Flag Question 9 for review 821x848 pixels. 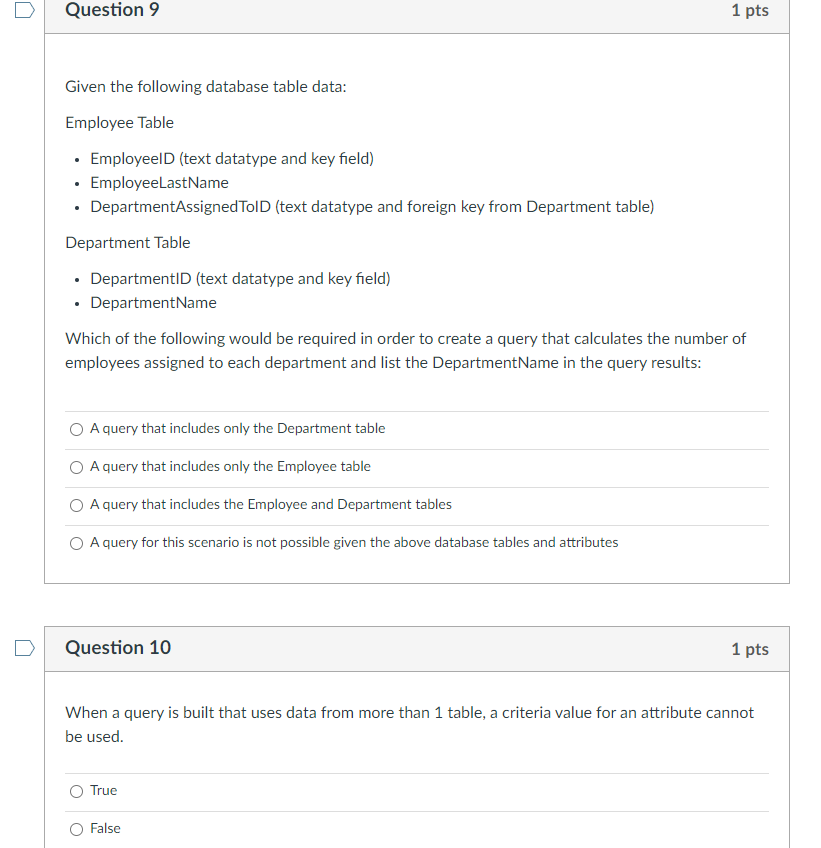24,9
